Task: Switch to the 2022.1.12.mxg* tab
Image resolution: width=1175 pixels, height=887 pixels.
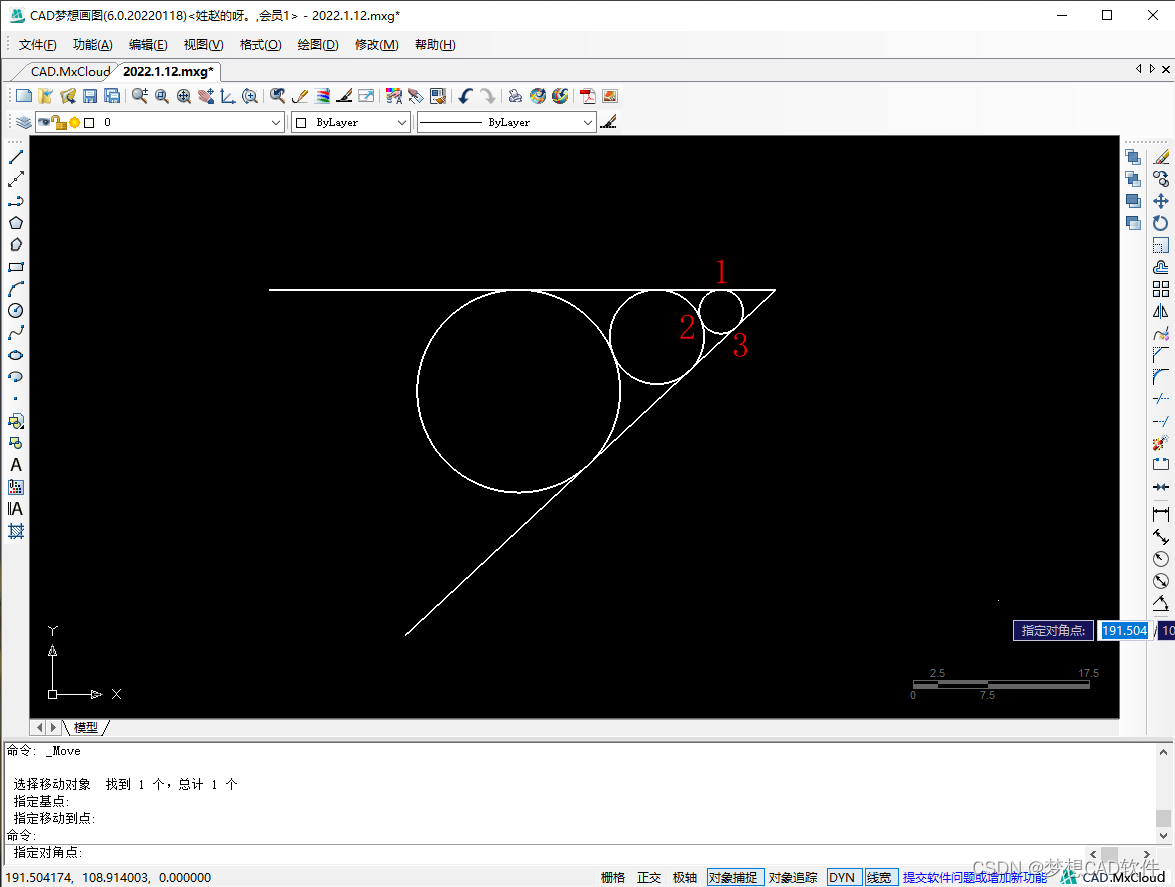Action: tap(168, 71)
